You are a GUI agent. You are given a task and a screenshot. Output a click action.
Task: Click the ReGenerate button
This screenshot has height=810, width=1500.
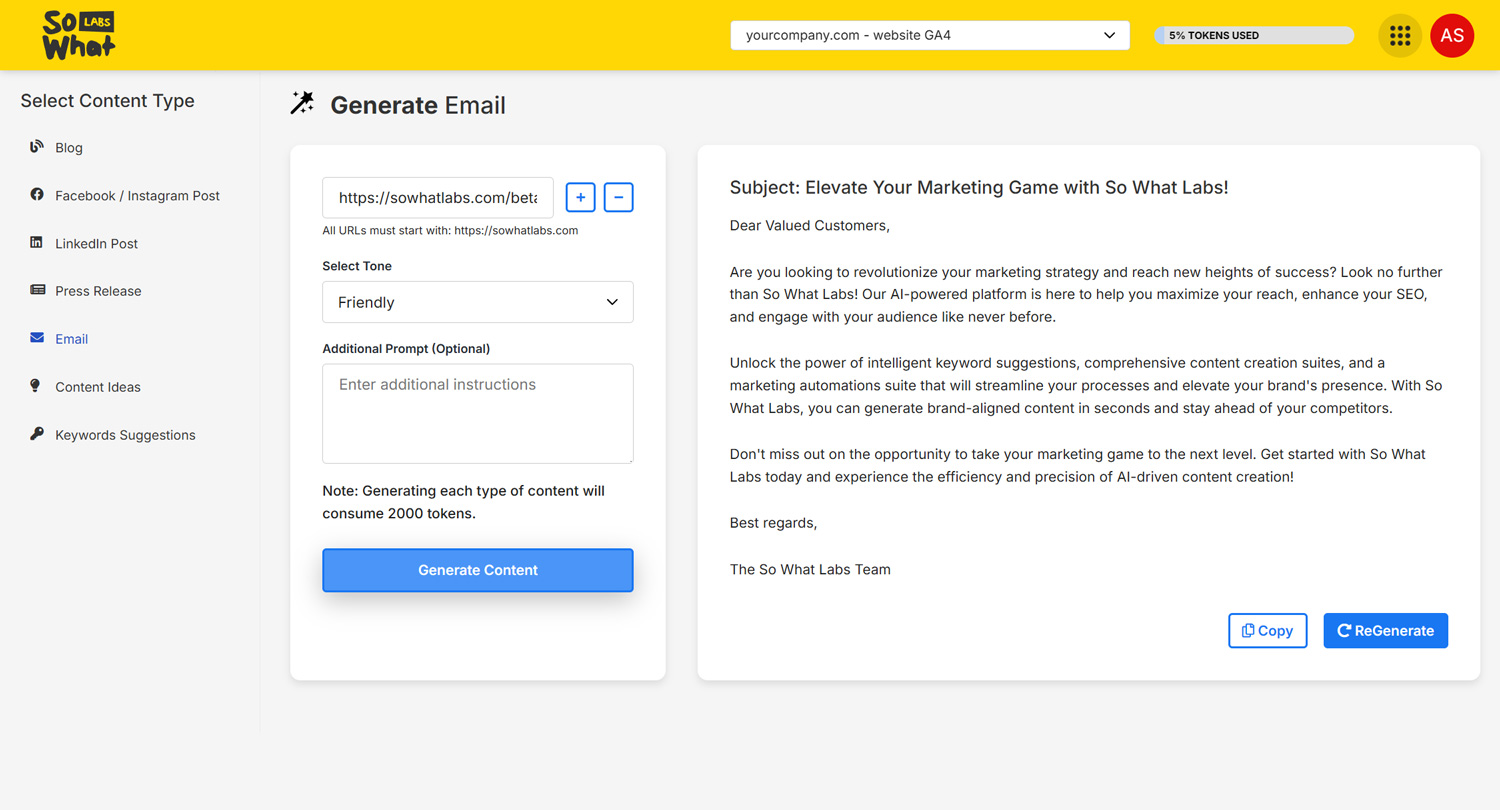(x=1386, y=631)
